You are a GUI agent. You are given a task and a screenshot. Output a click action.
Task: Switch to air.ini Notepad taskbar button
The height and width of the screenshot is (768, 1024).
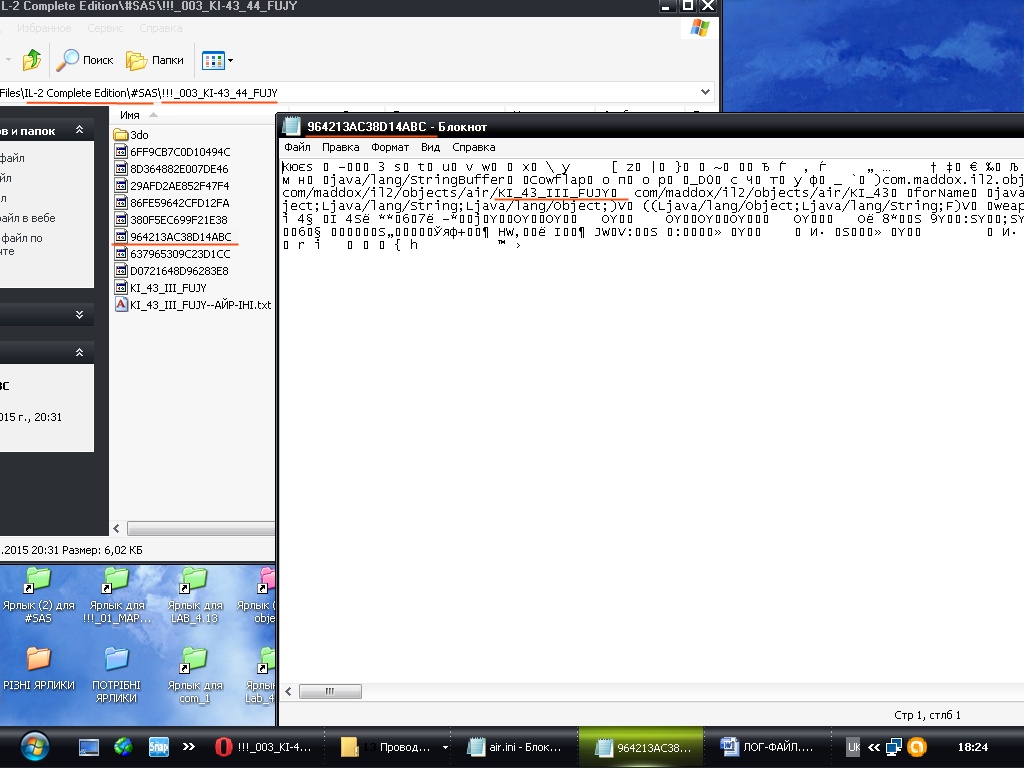pos(514,747)
